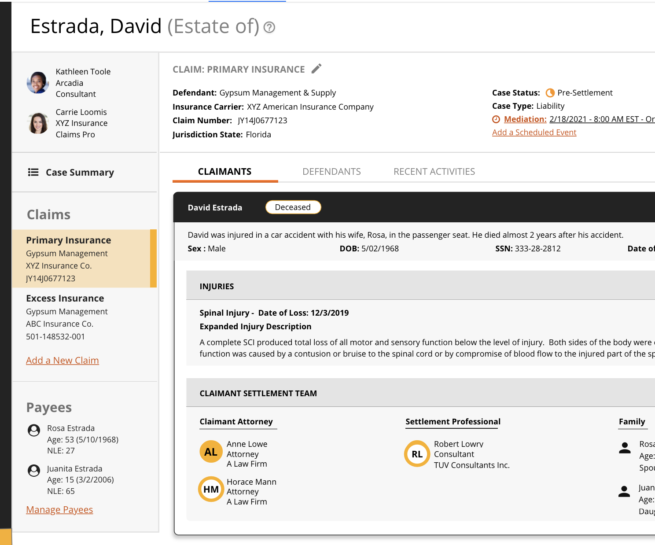Click Juanita Estrada's payee person icon
The width and height of the screenshot is (655, 545).
point(34,470)
